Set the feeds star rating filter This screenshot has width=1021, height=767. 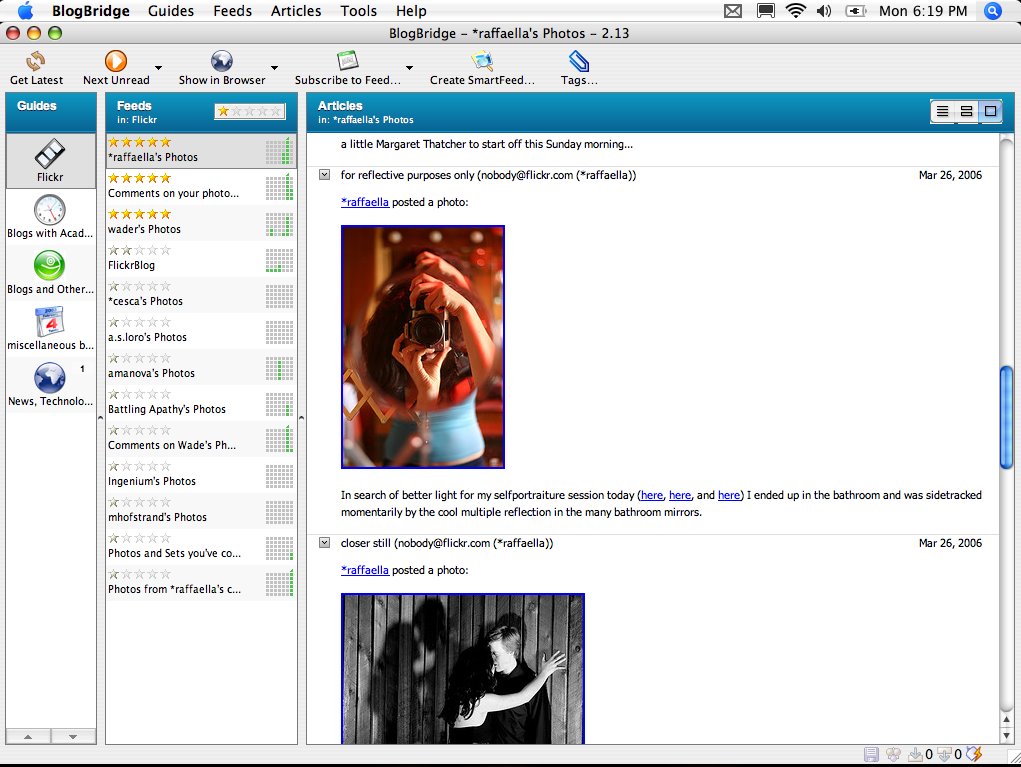(250, 111)
